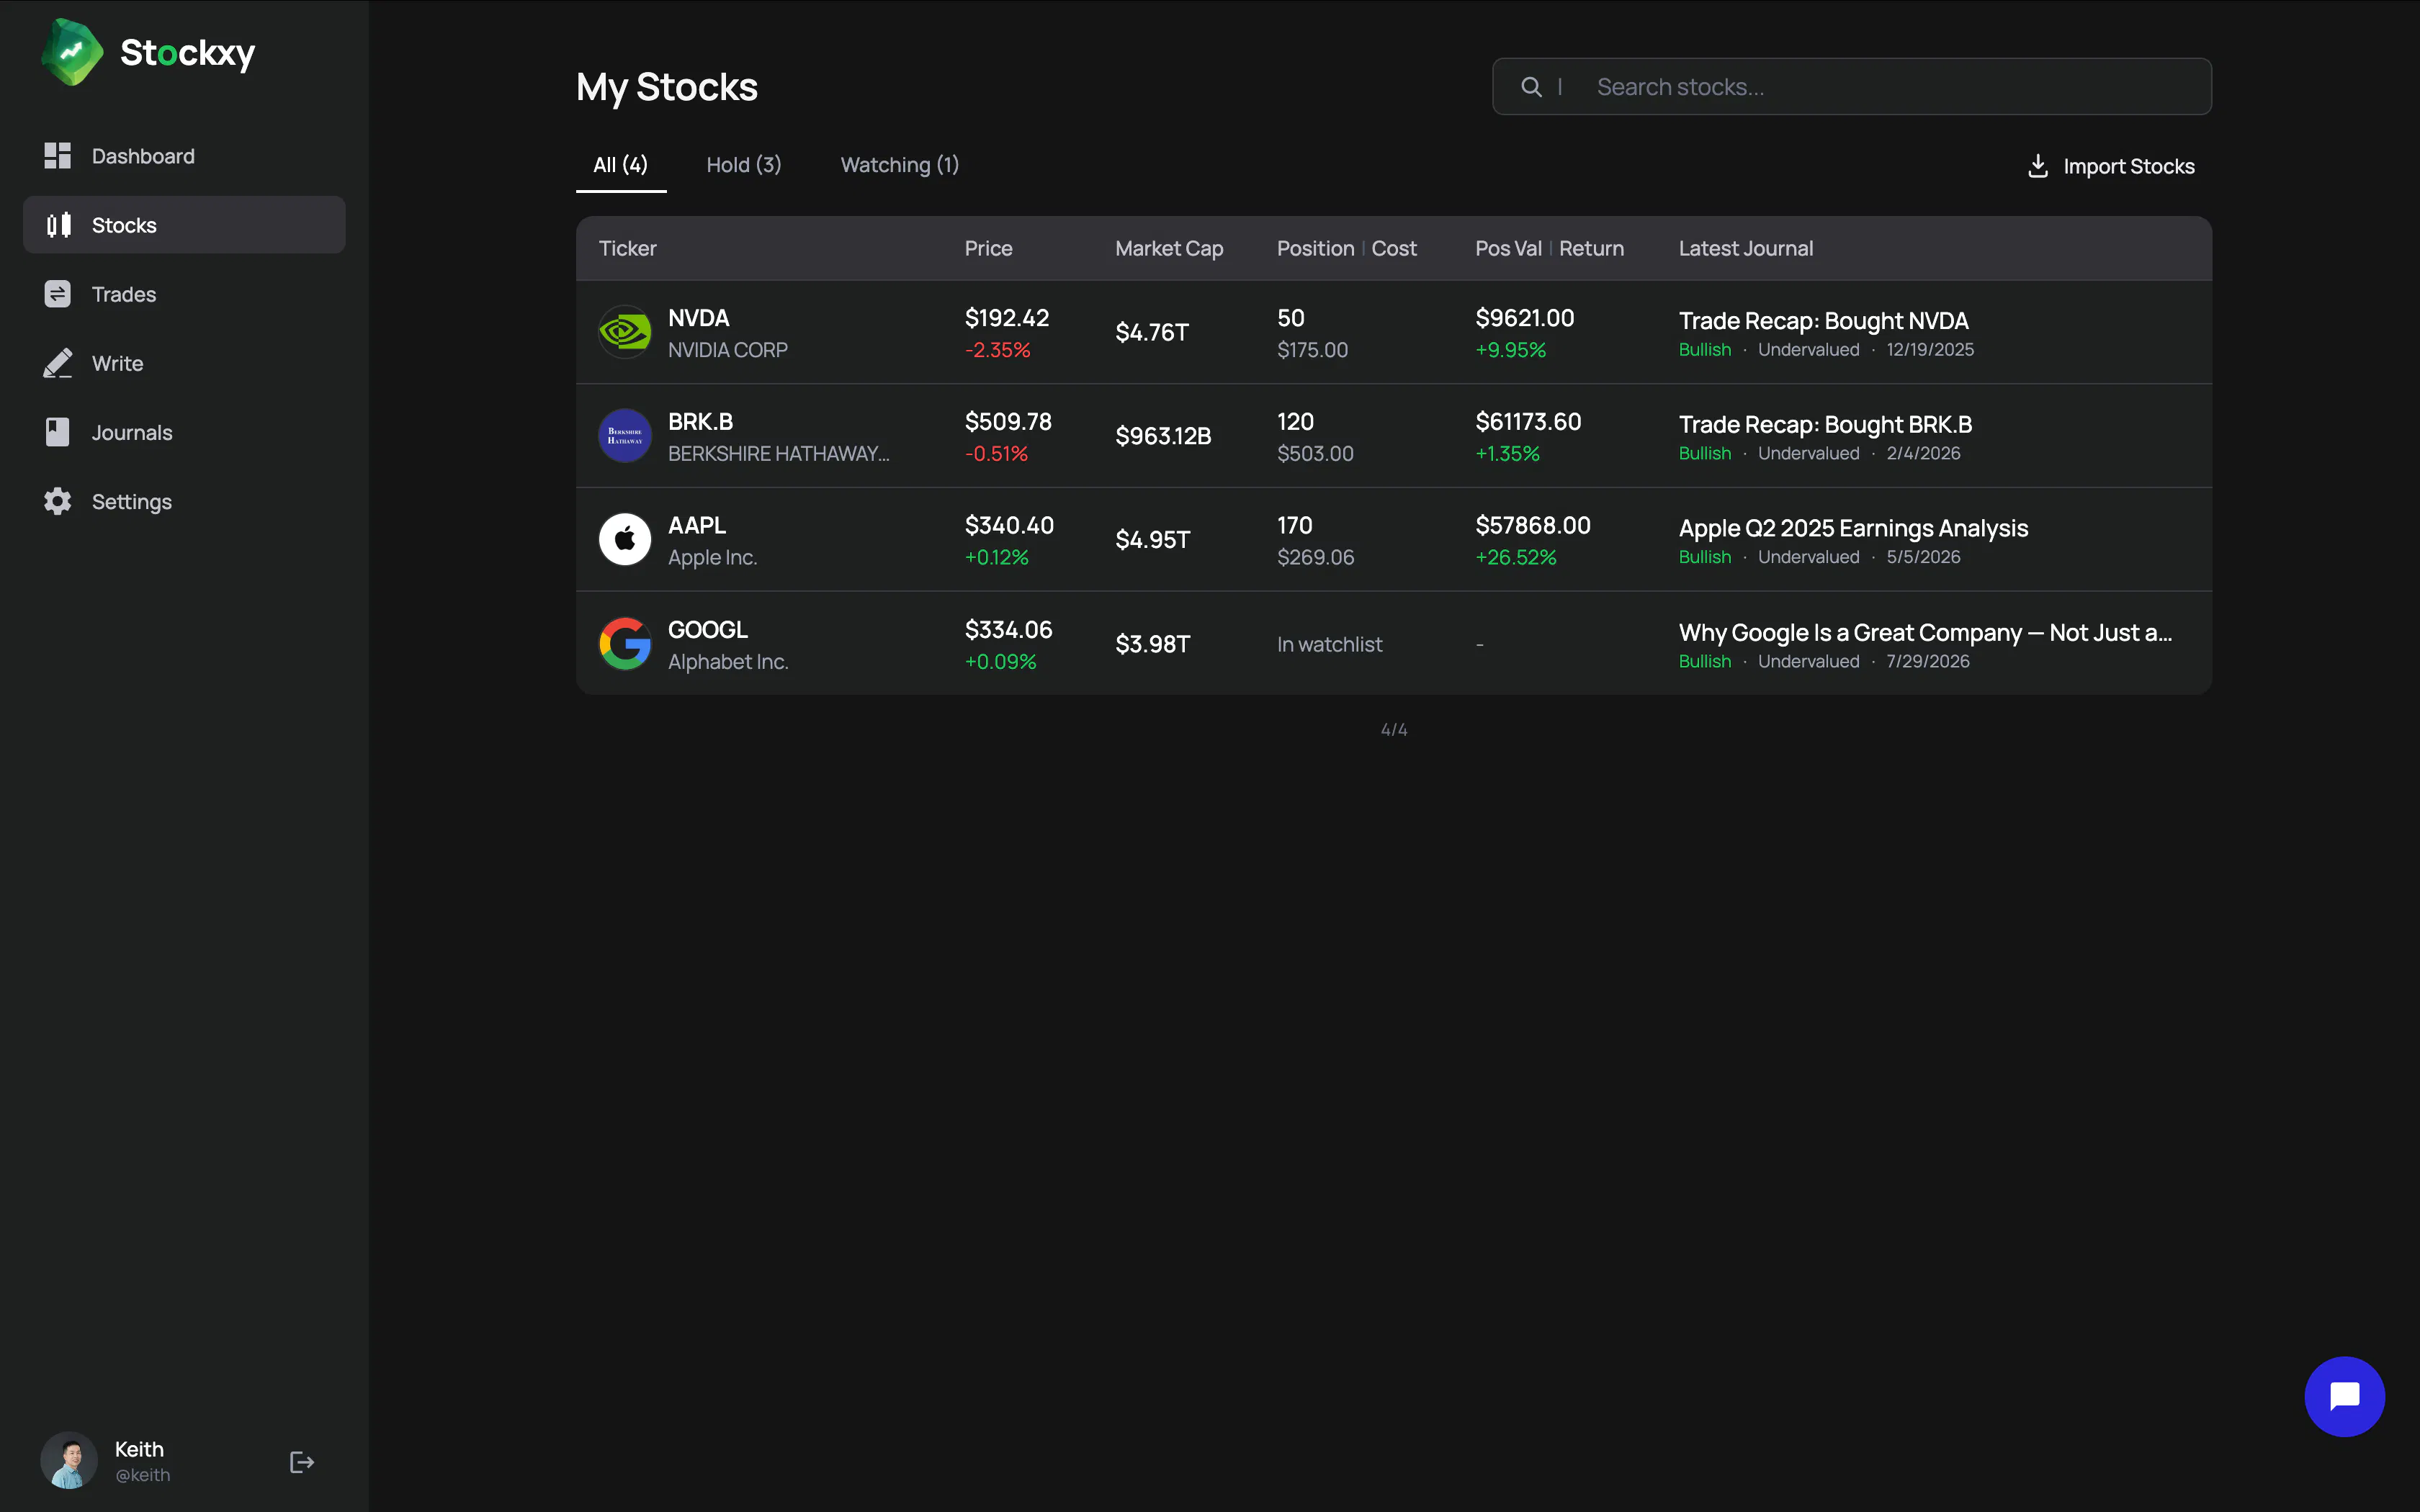This screenshot has width=2420, height=1512.
Task: Click the $4.76T market cap value
Action: tap(1152, 332)
